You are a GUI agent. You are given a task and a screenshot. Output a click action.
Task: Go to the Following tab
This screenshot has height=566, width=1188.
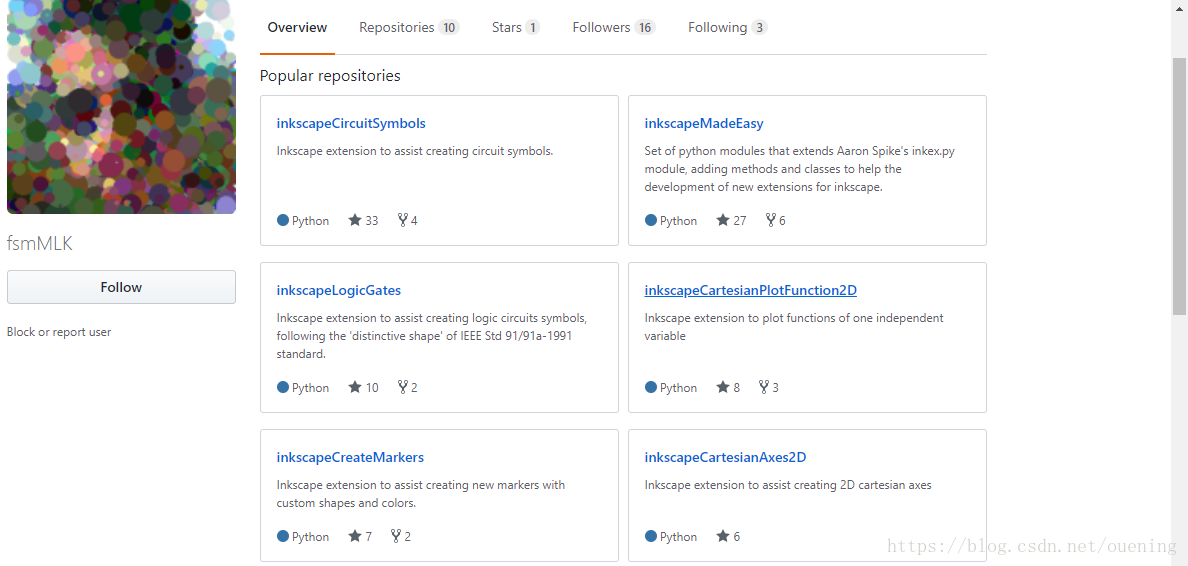click(x=727, y=27)
